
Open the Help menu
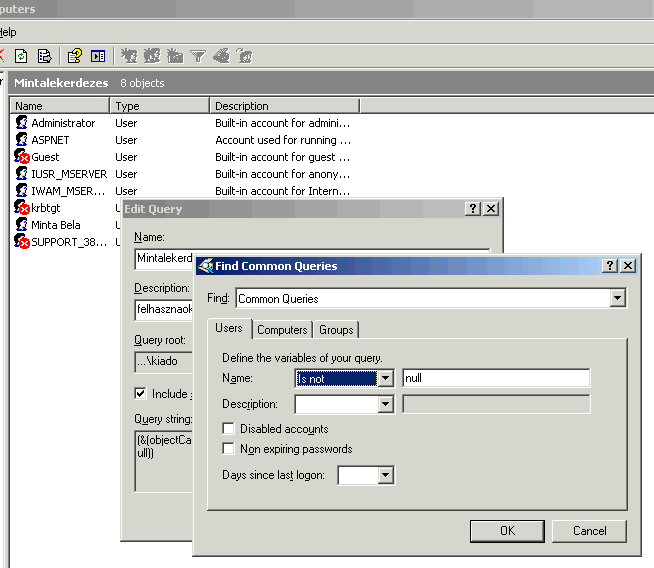coord(8,32)
